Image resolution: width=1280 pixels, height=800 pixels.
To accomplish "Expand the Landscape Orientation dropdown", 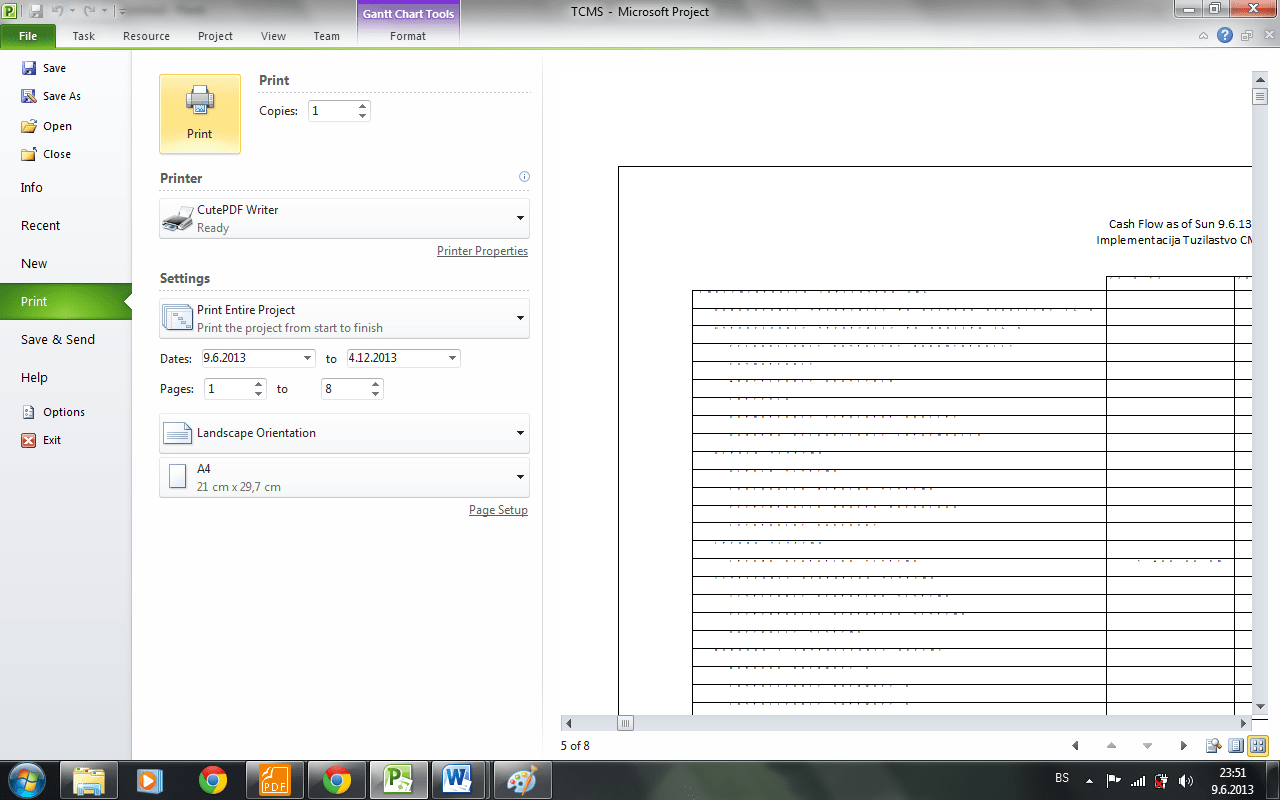I will tap(520, 433).
